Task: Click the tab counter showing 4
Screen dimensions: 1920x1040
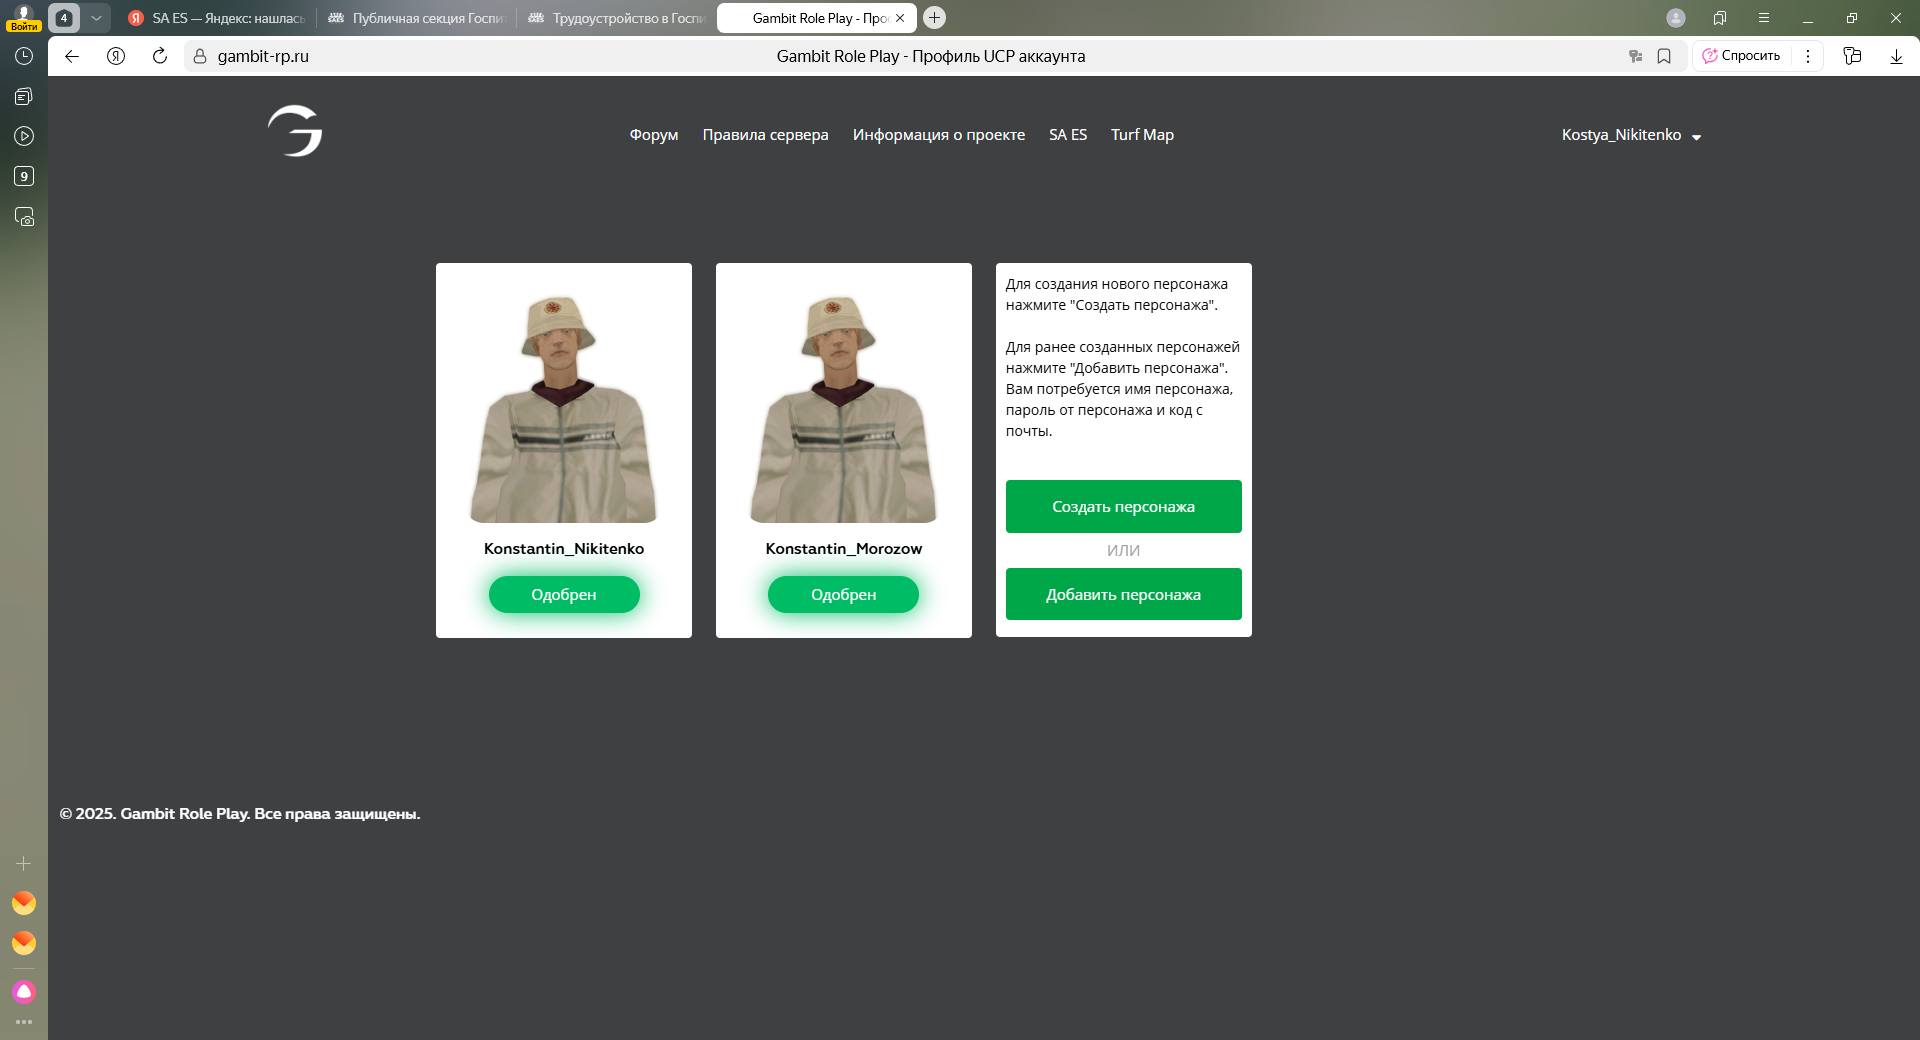Action: (x=64, y=18)
